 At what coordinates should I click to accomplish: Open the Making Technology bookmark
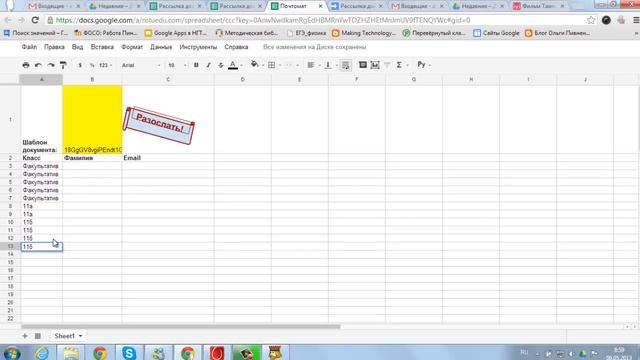coord(364,33)
